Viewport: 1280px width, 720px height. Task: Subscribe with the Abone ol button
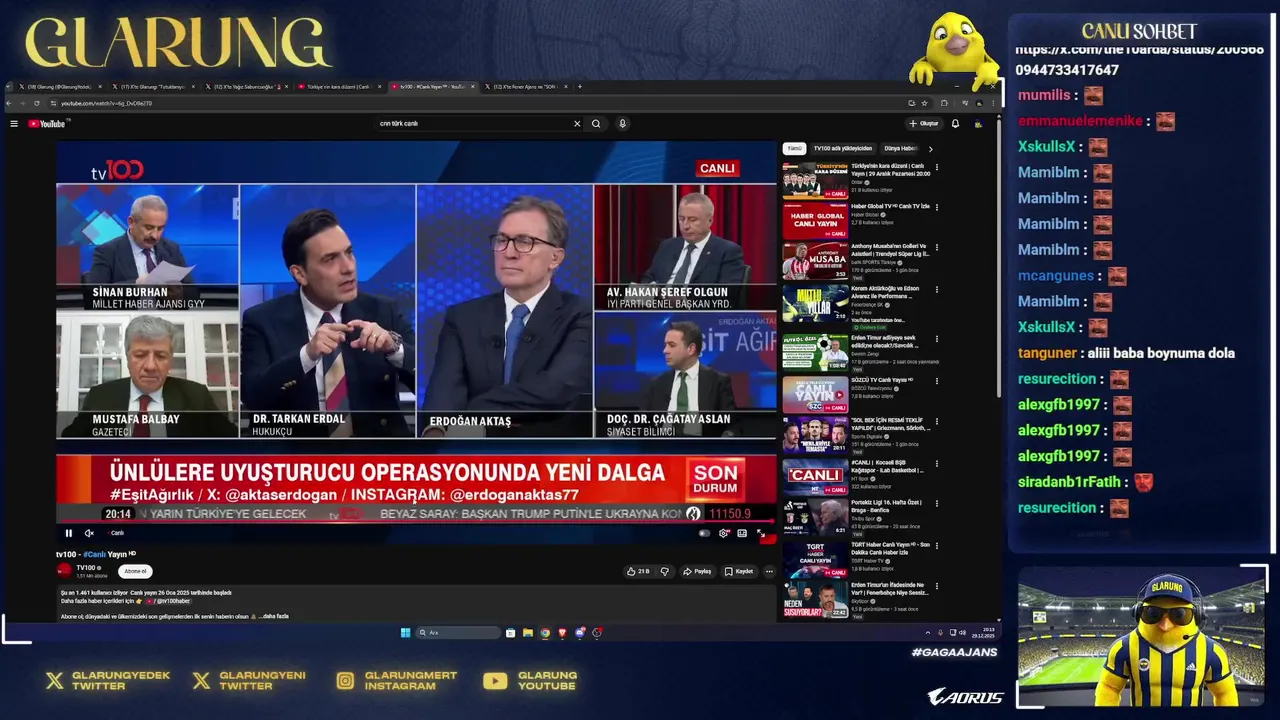coord(135,571)
